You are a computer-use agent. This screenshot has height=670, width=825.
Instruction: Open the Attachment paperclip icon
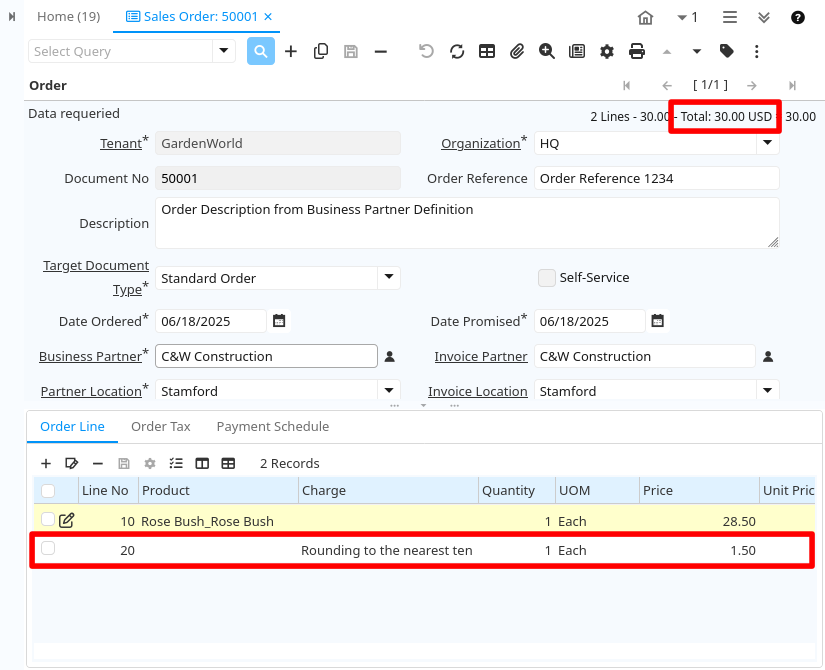click(x=517, y=51)
